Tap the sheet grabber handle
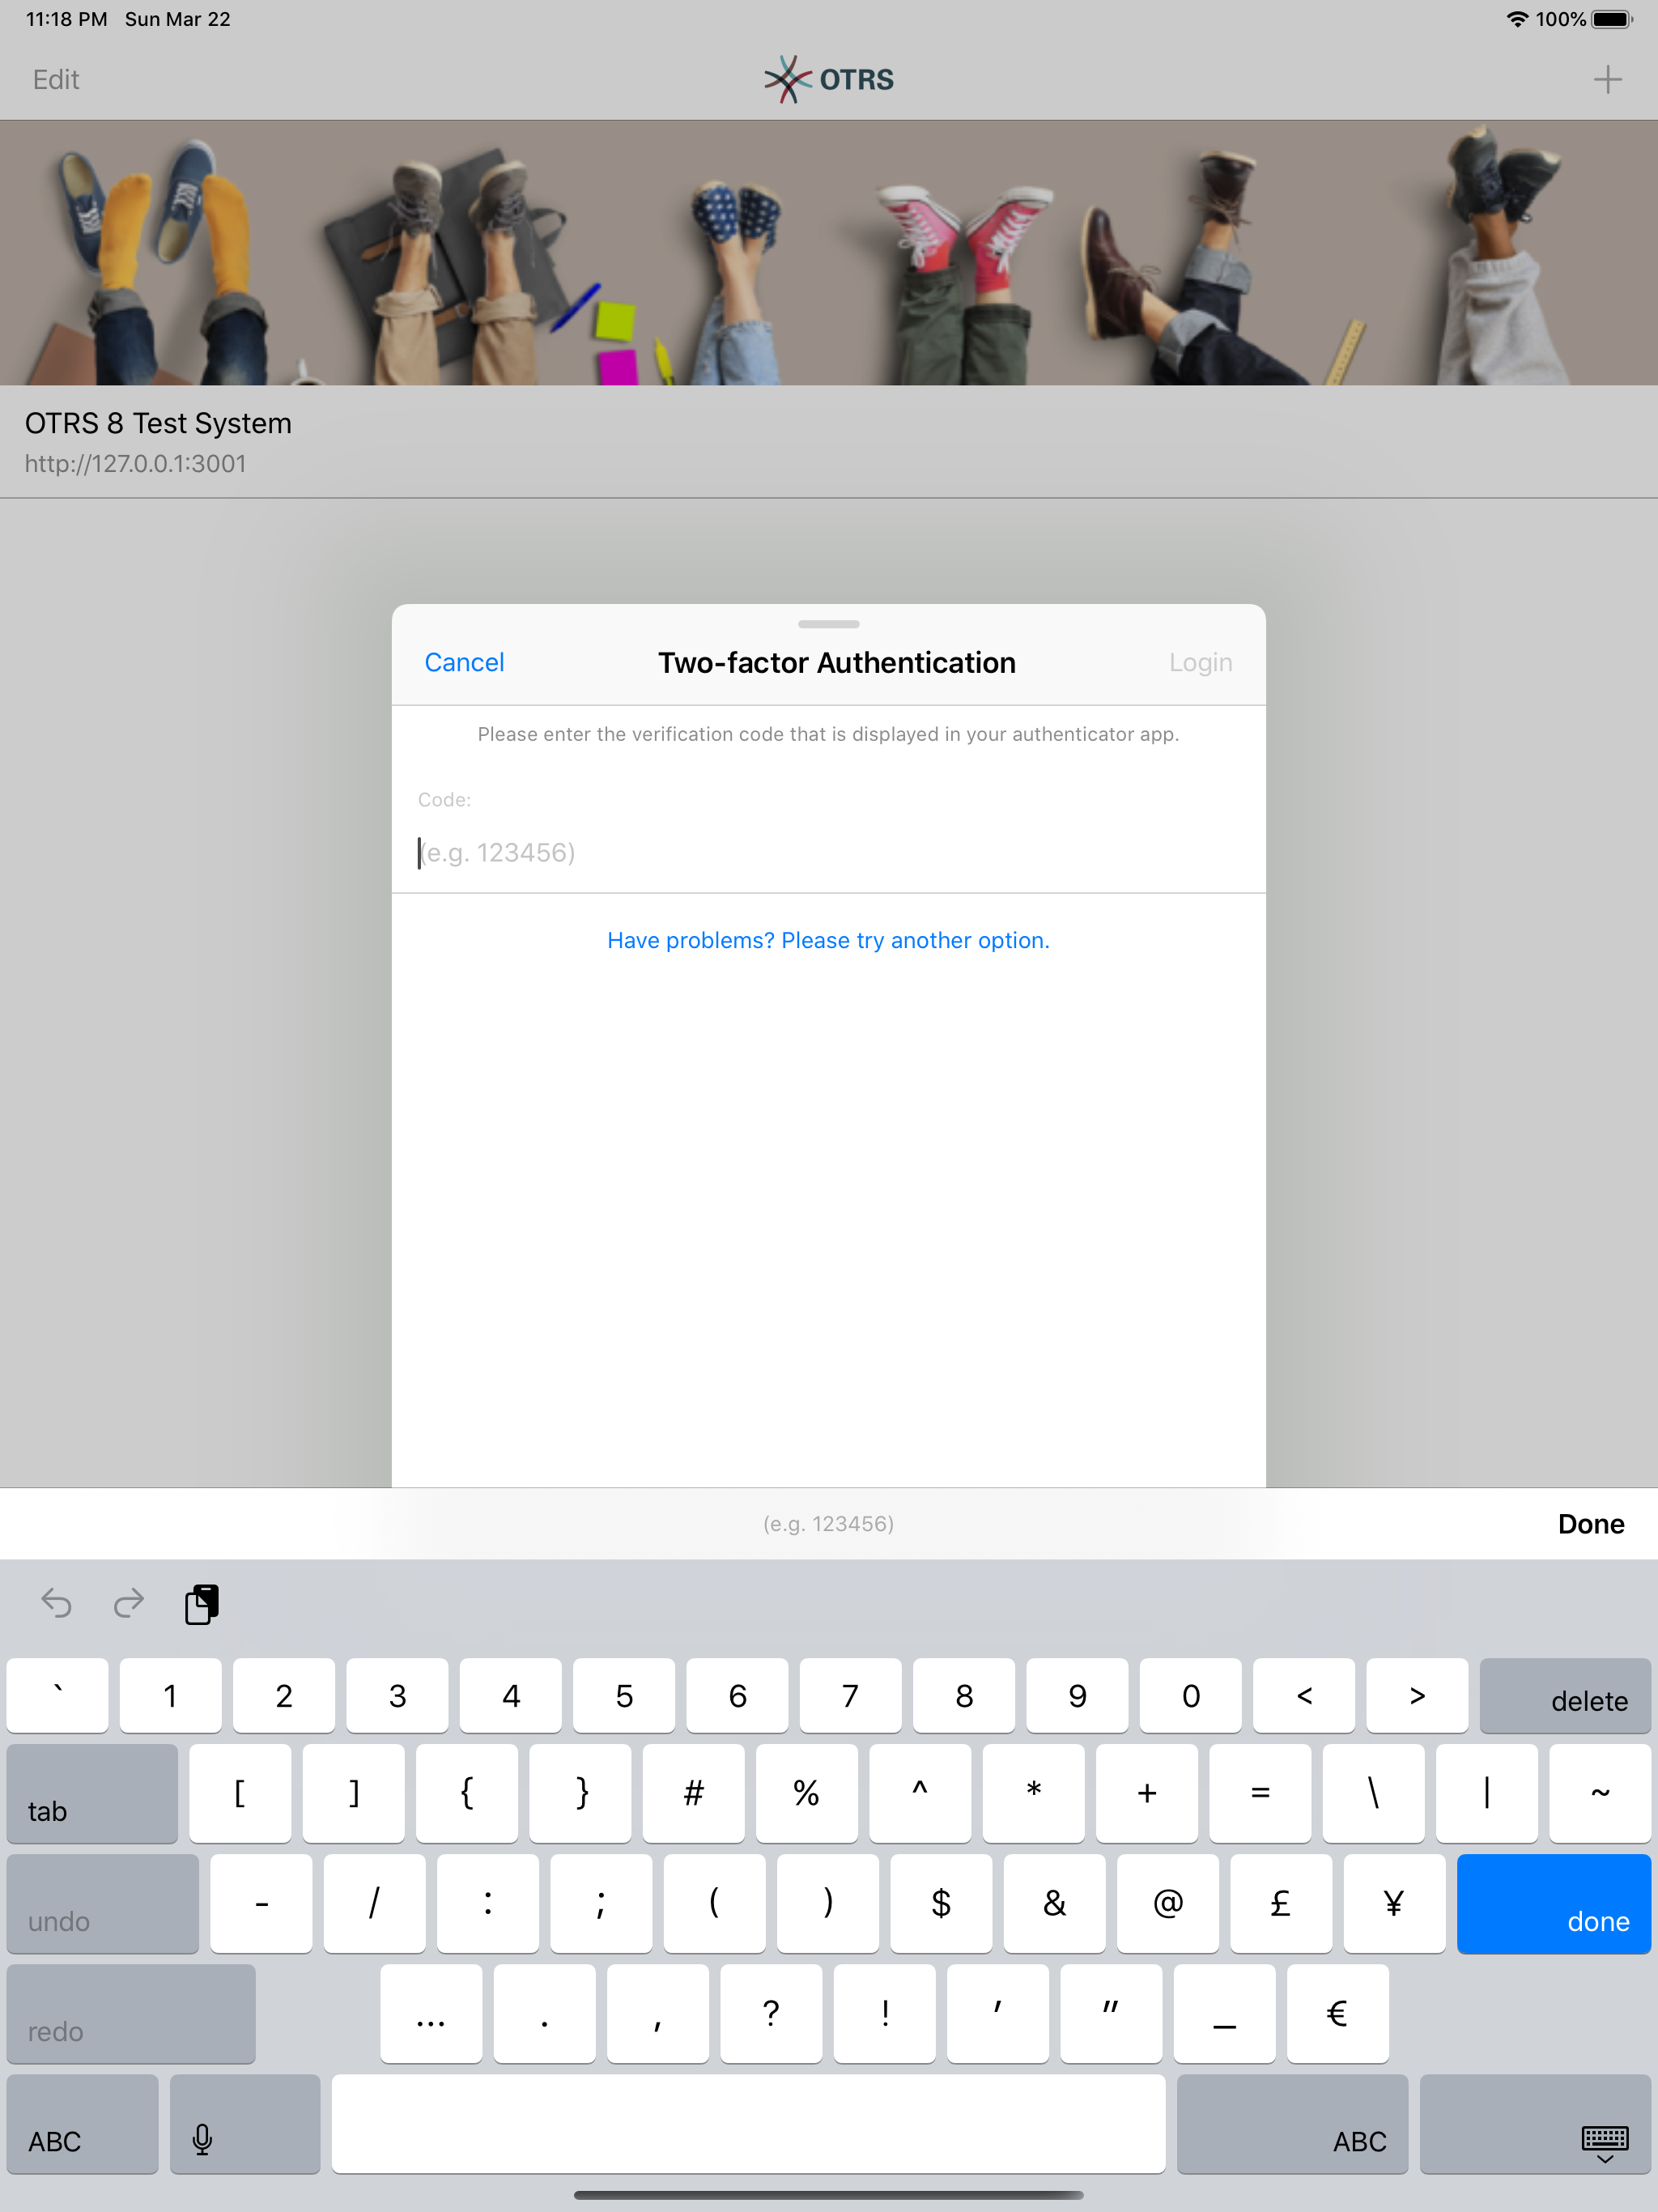The width and height of the screenshot is (1658, 2212). [x=829, y=624]
